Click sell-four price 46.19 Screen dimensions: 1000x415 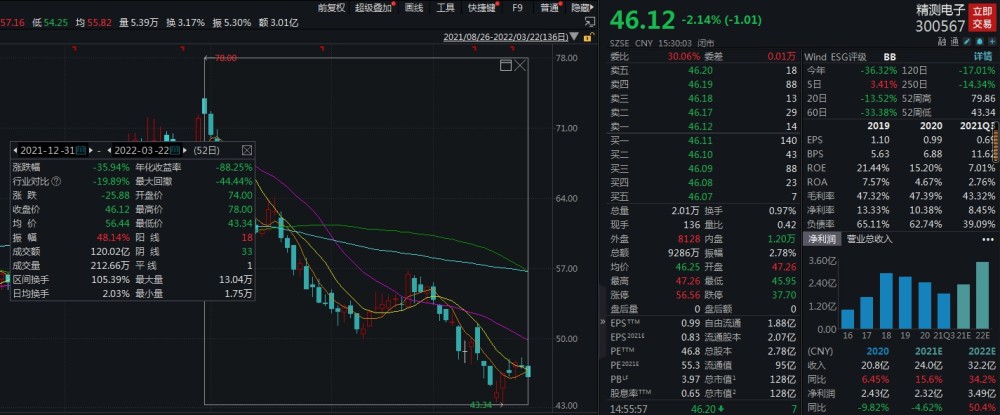(700, 84)
